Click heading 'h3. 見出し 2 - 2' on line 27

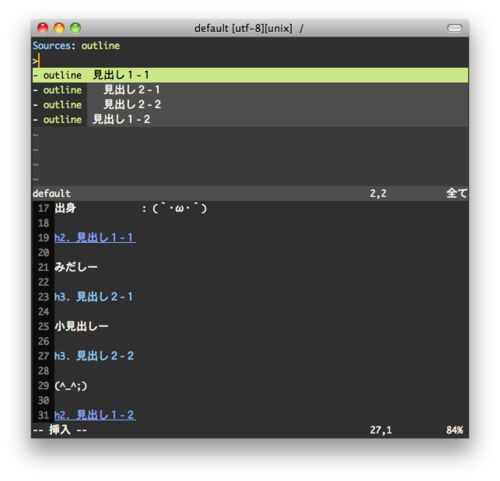94,356
